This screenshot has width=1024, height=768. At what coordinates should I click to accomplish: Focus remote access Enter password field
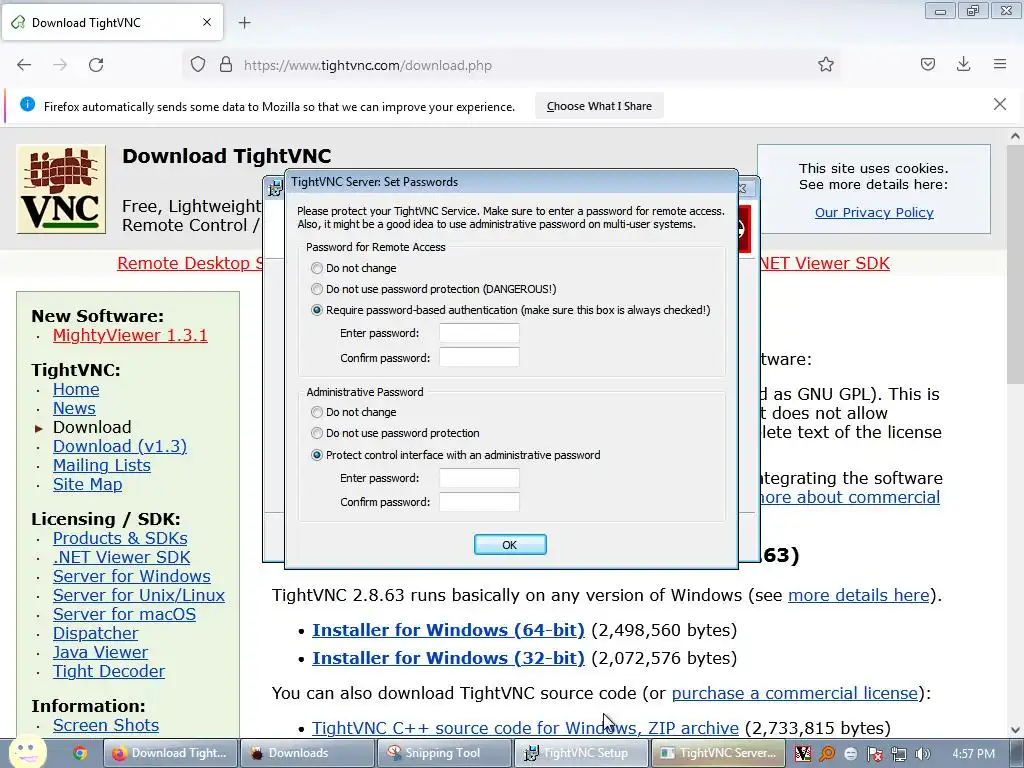coord(479,333)
